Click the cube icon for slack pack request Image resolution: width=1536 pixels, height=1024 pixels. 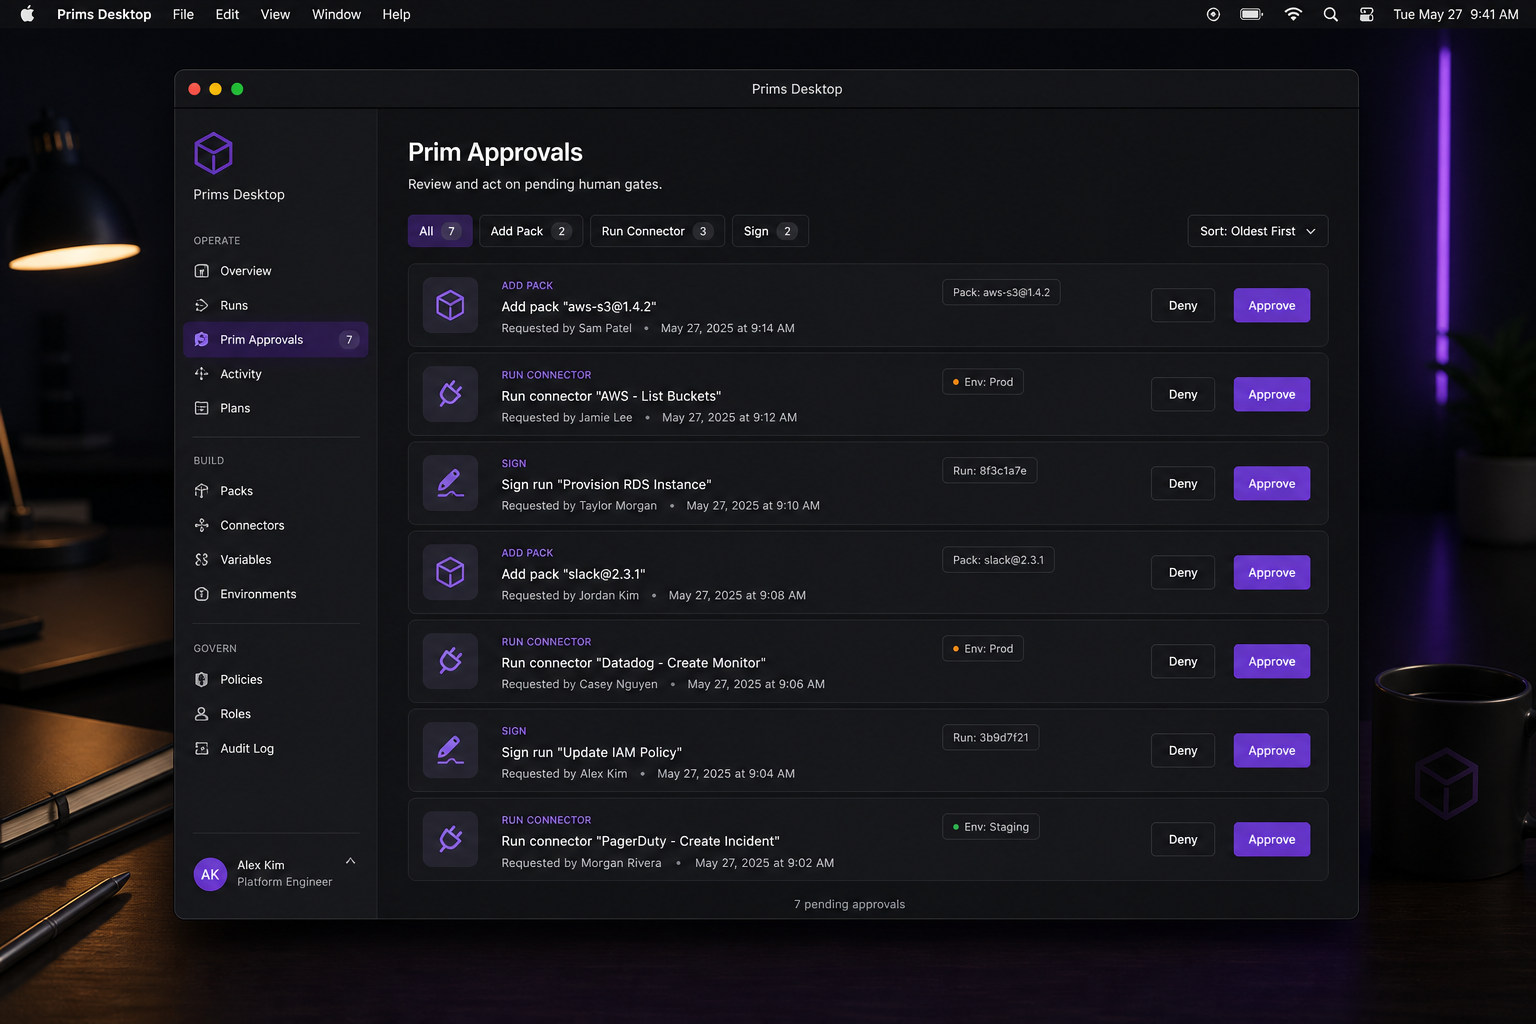coord(450,572)
